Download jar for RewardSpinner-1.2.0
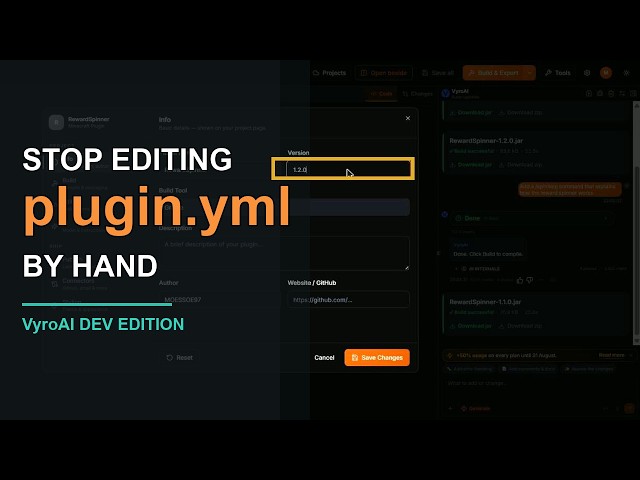This screenshot has height=480, width=640. [471, 164]
